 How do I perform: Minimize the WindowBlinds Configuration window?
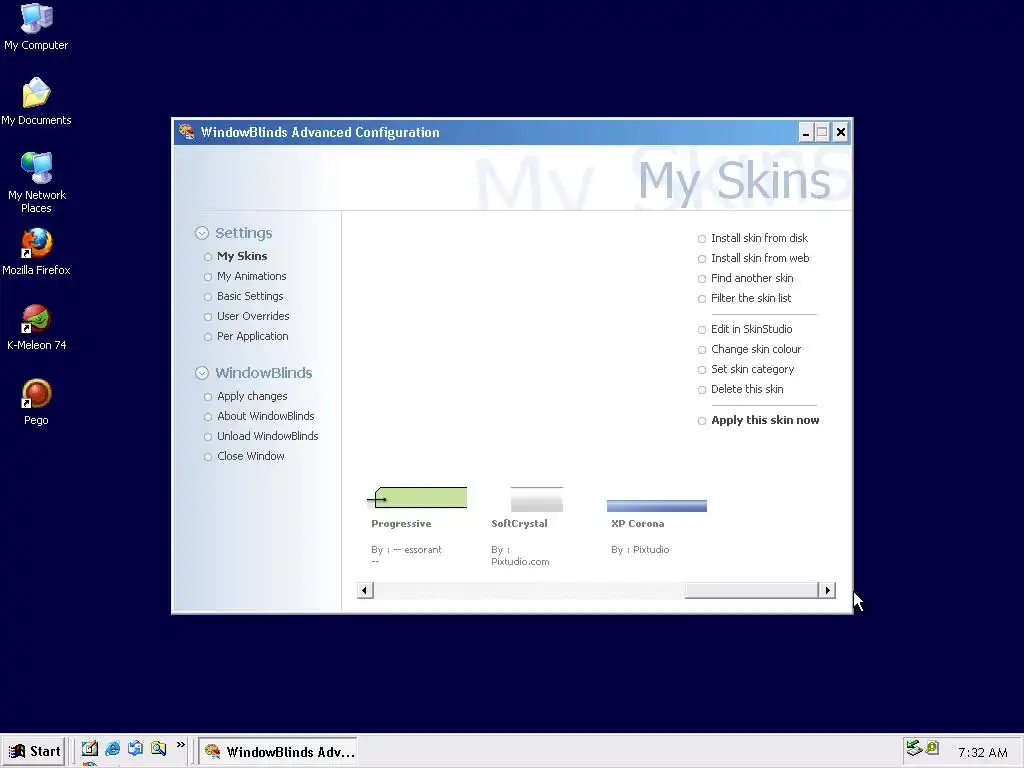(806, 133)
